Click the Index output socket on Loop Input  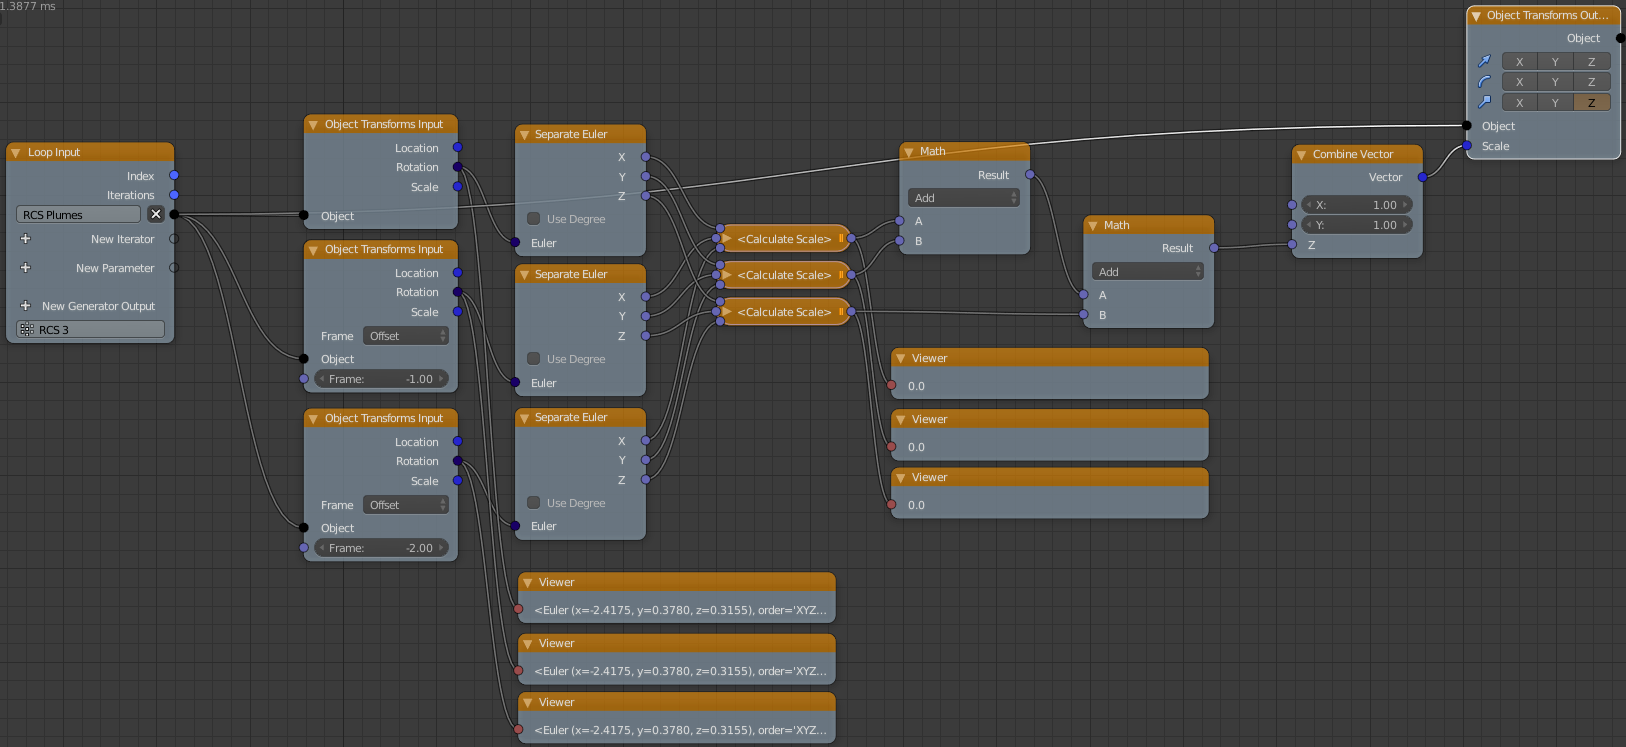174,176
